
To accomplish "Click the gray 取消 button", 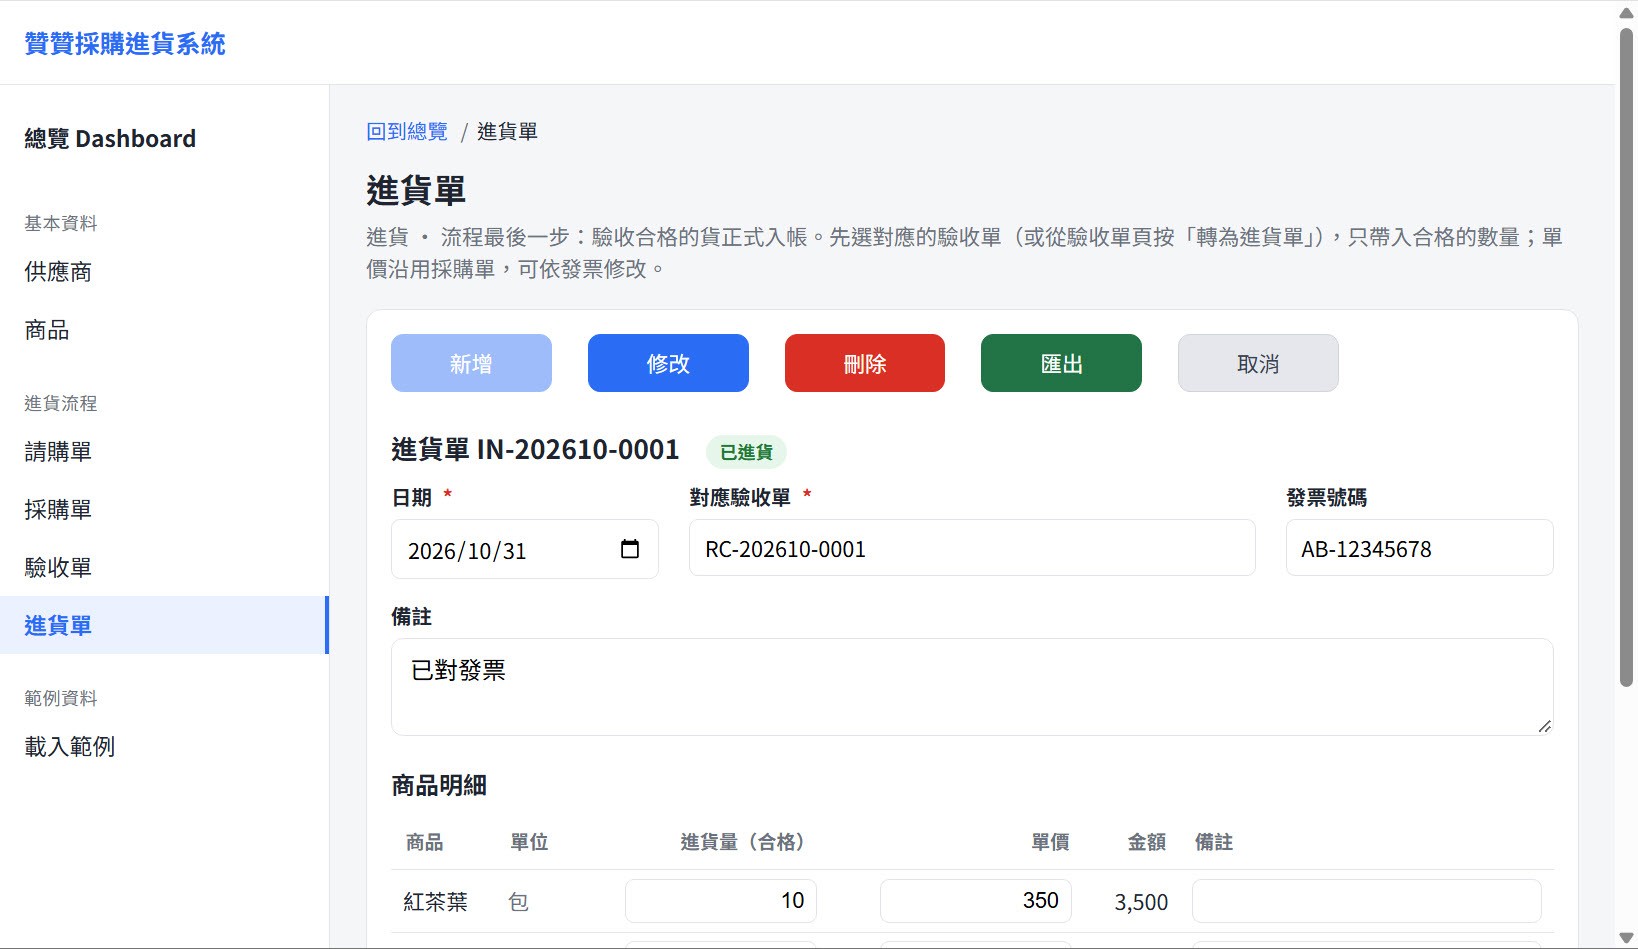I will 1258,363.
